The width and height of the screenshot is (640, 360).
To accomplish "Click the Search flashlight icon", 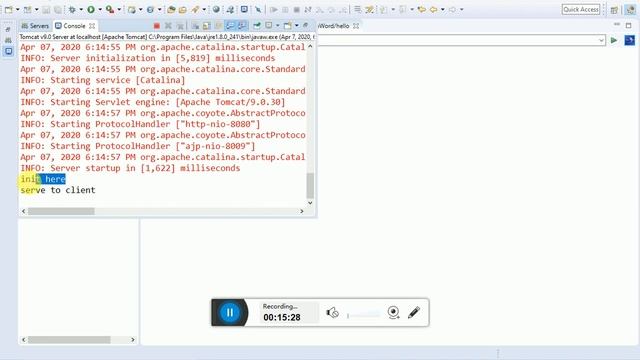I will coord(195,9).
